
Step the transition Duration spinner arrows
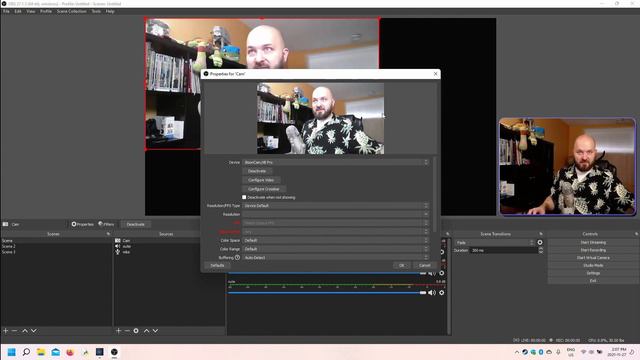(541, 250)
